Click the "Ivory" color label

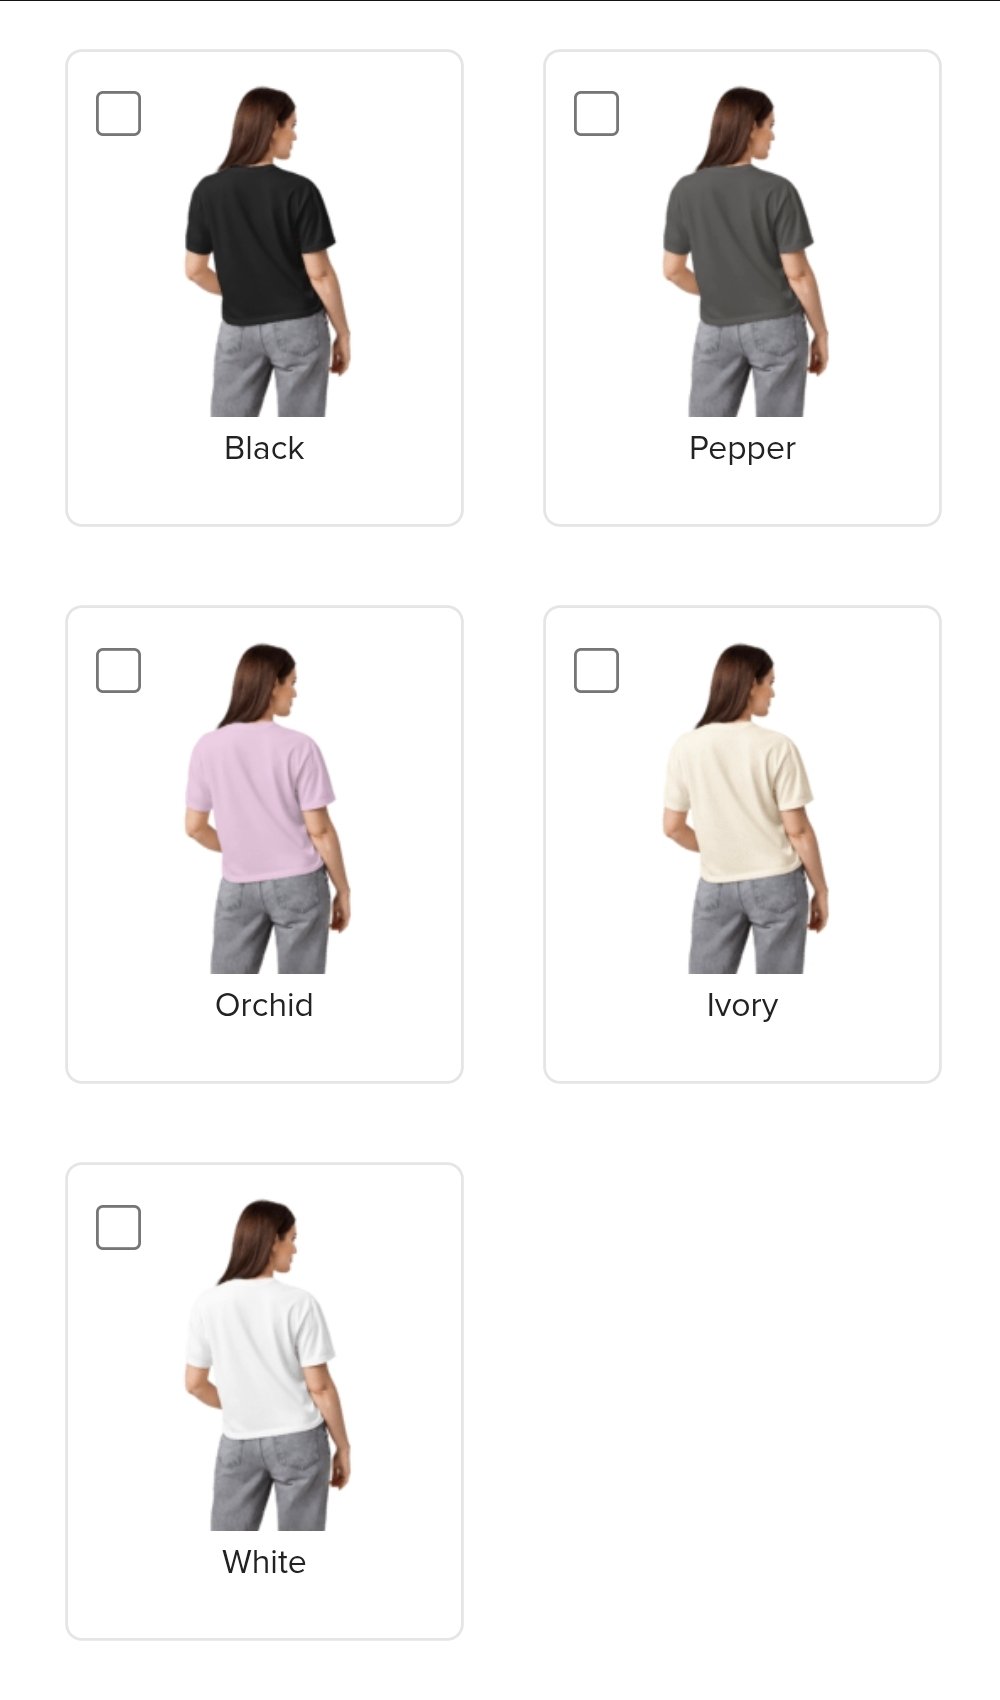click(742, 1006)
